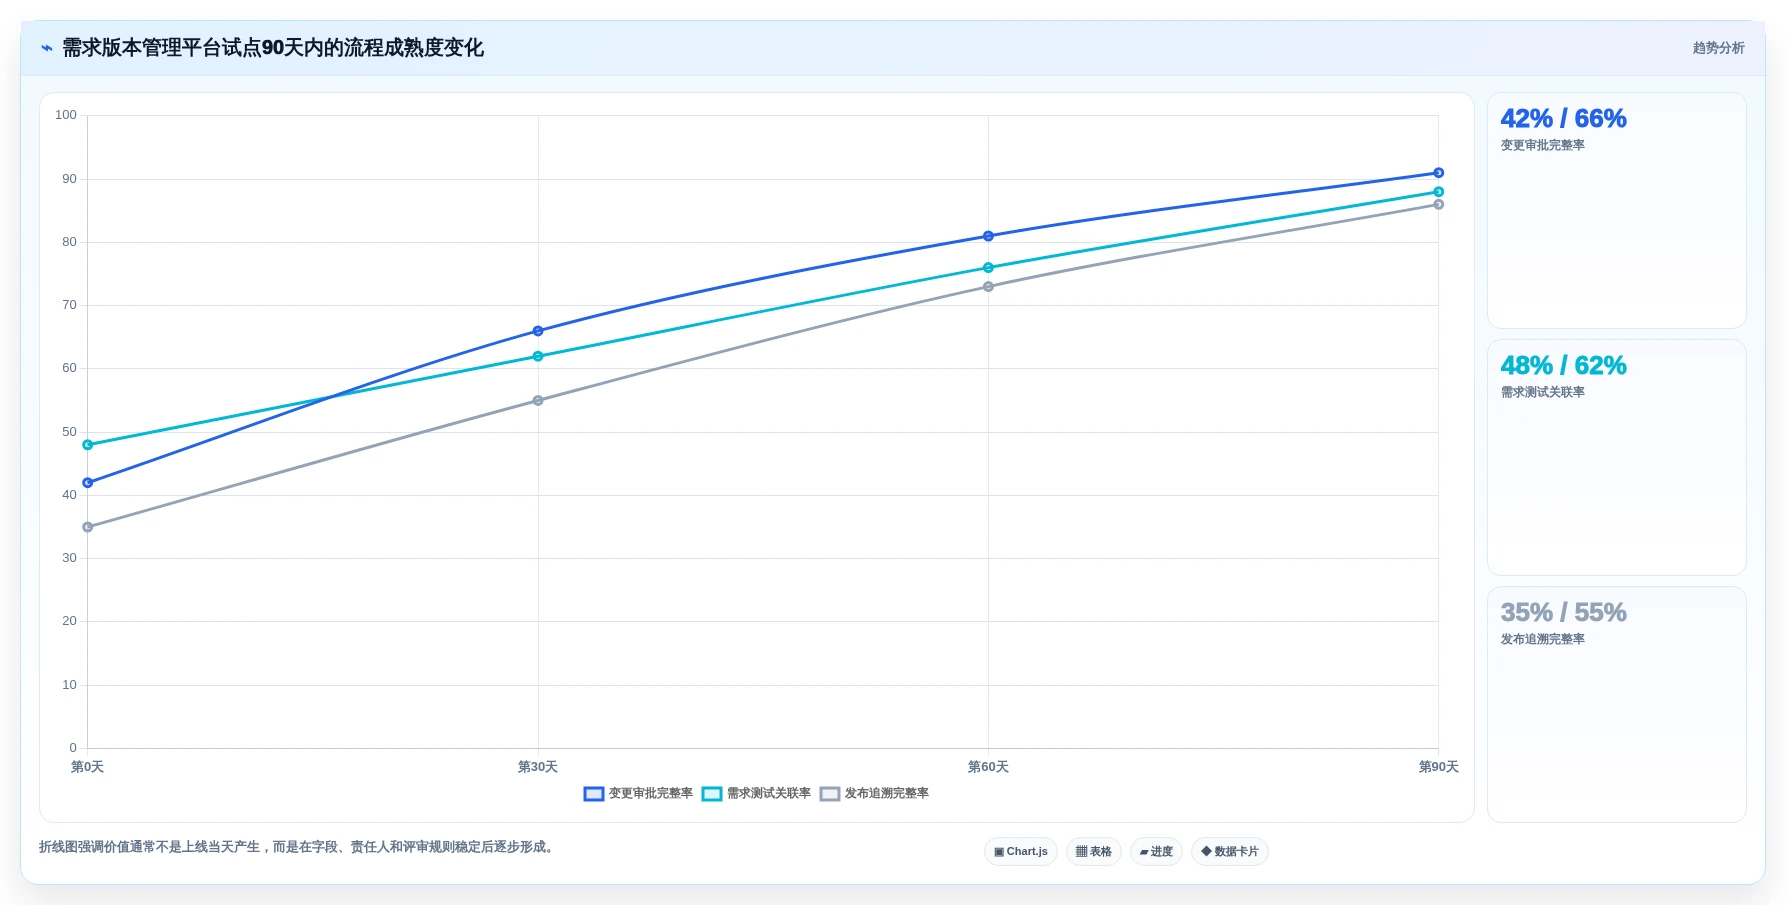Viewport: 1786px width, 905px height.
Task: Click the 第0天 x-axis label
Action: 87,767
